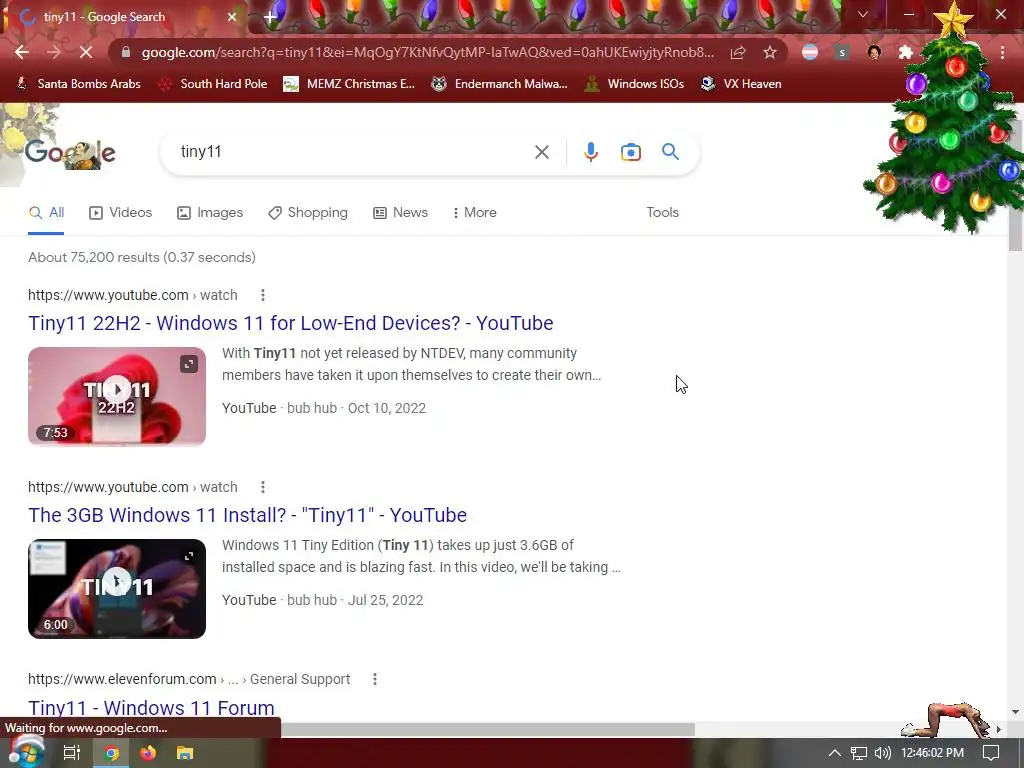Close the tiny11 Google Search tab
This screenshot has width=1024, height=768.
[x=232, y=17]
